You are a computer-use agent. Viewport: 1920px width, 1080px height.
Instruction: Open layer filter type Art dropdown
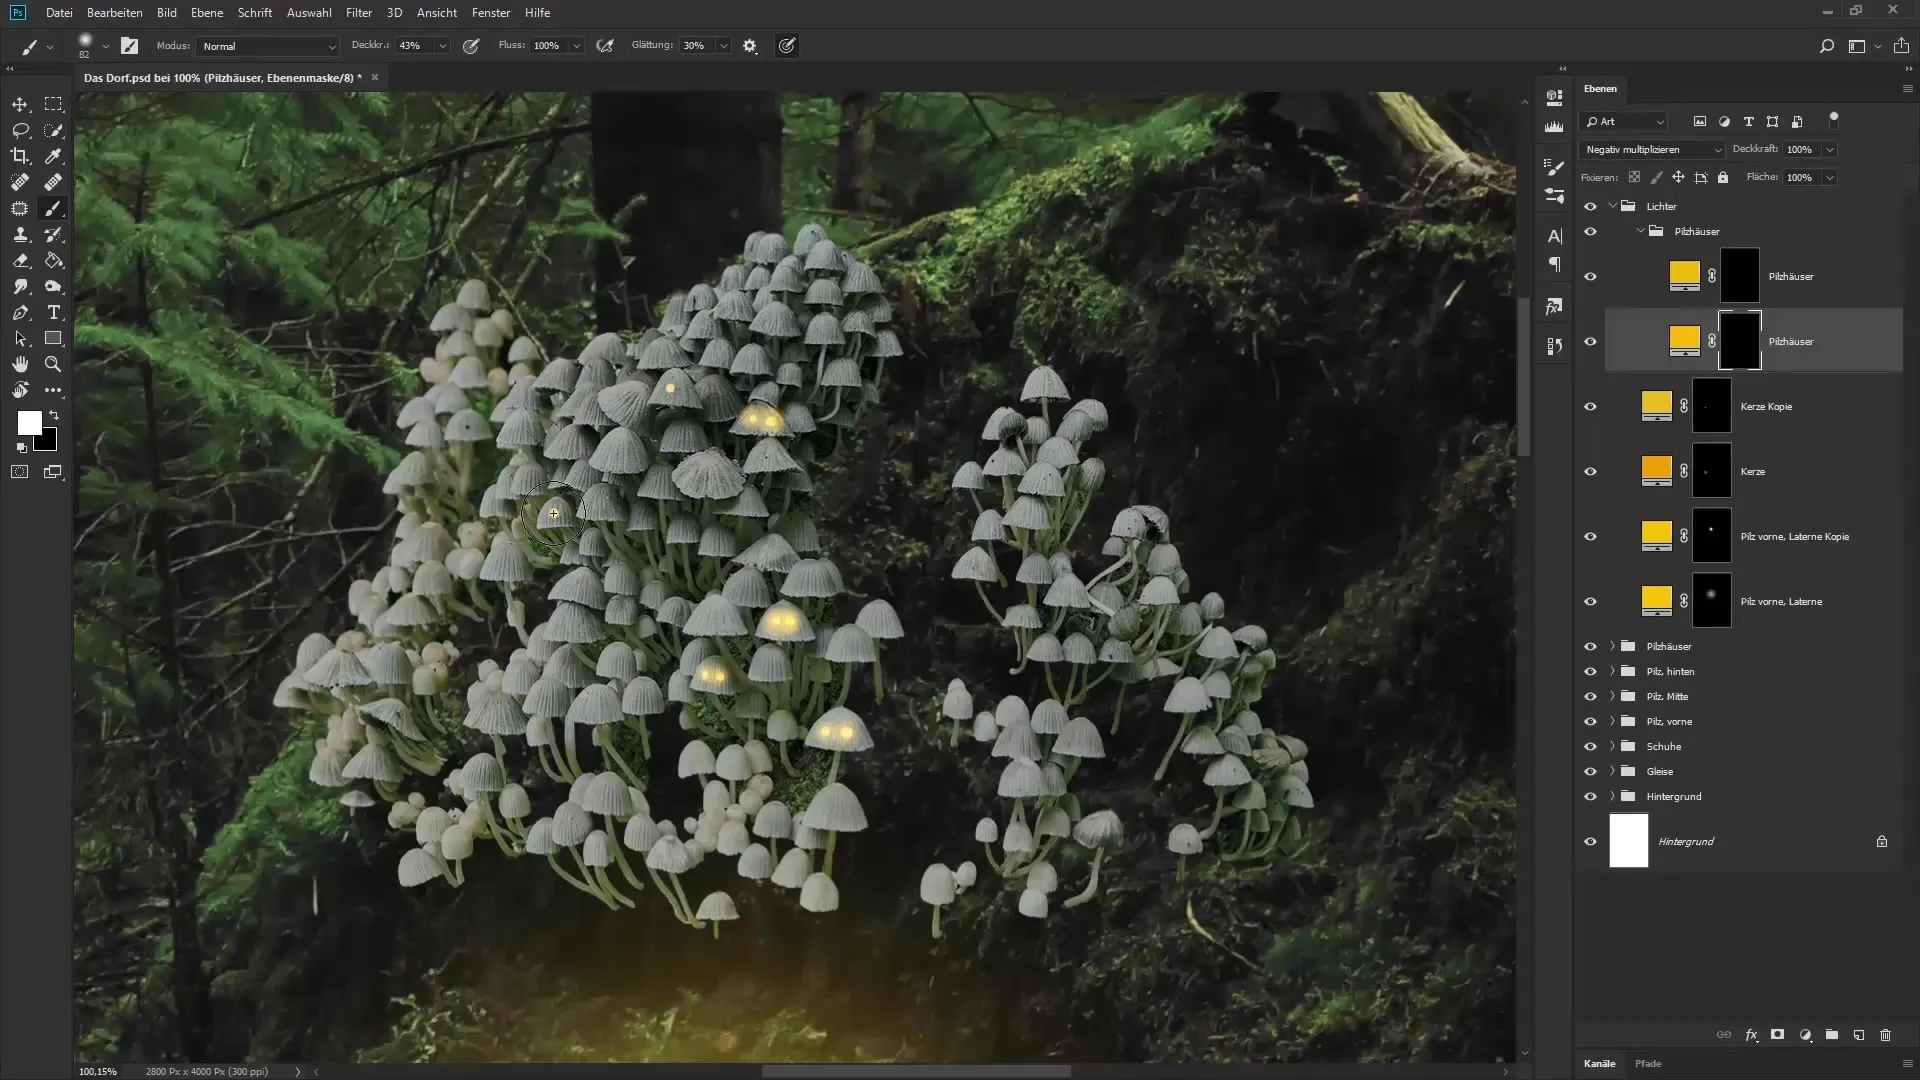(1624, 121)
